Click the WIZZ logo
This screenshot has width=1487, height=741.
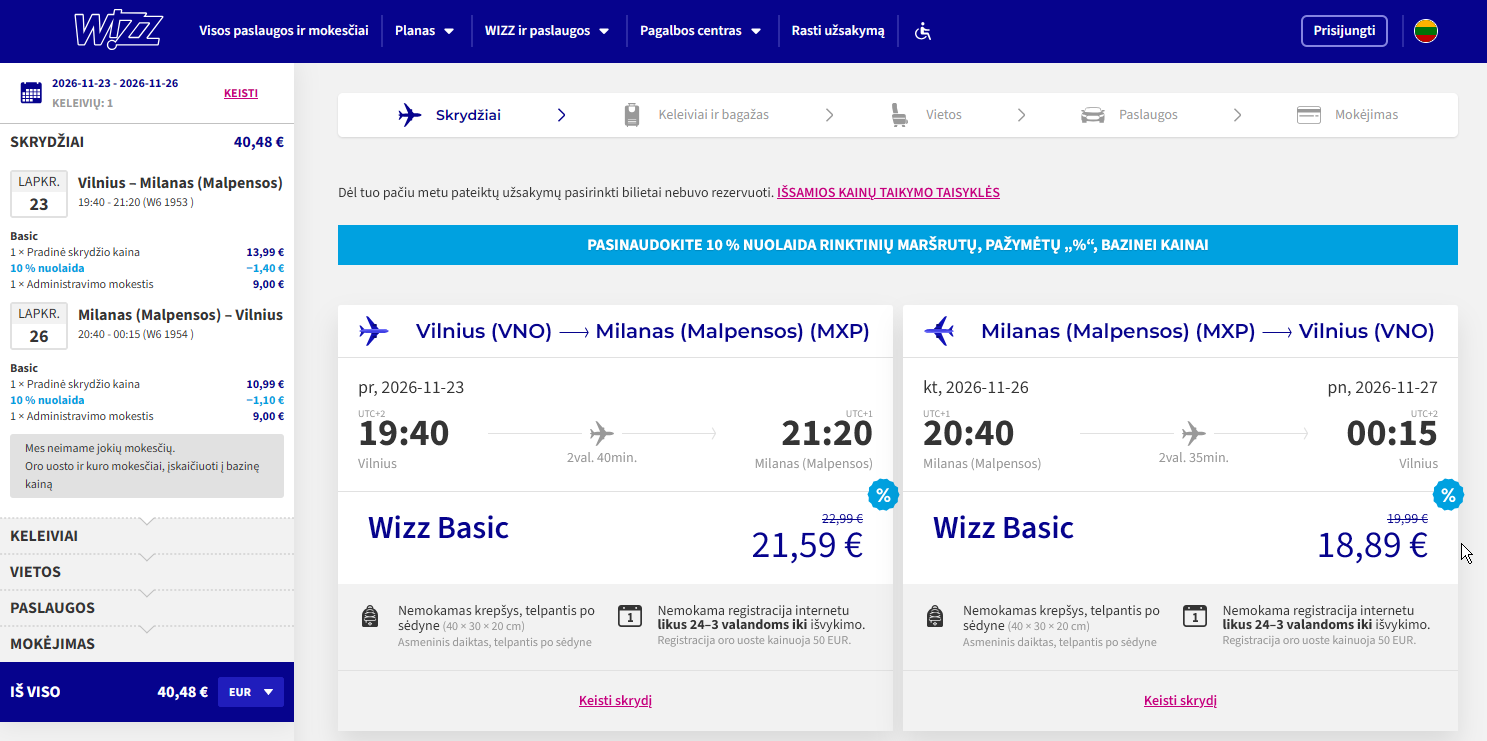[x=118, y=31]
